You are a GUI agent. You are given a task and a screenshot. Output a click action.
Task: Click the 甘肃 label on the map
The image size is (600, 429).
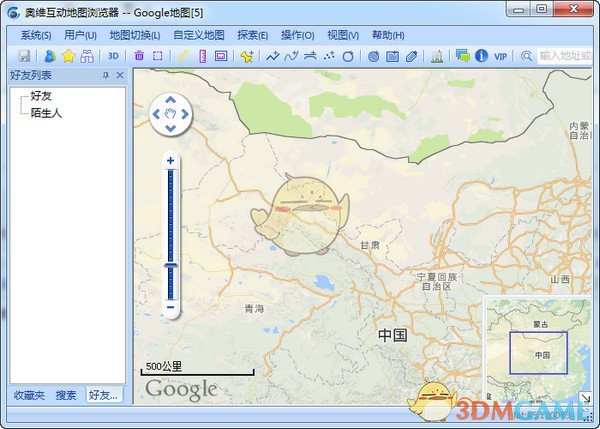click(370, 245)
